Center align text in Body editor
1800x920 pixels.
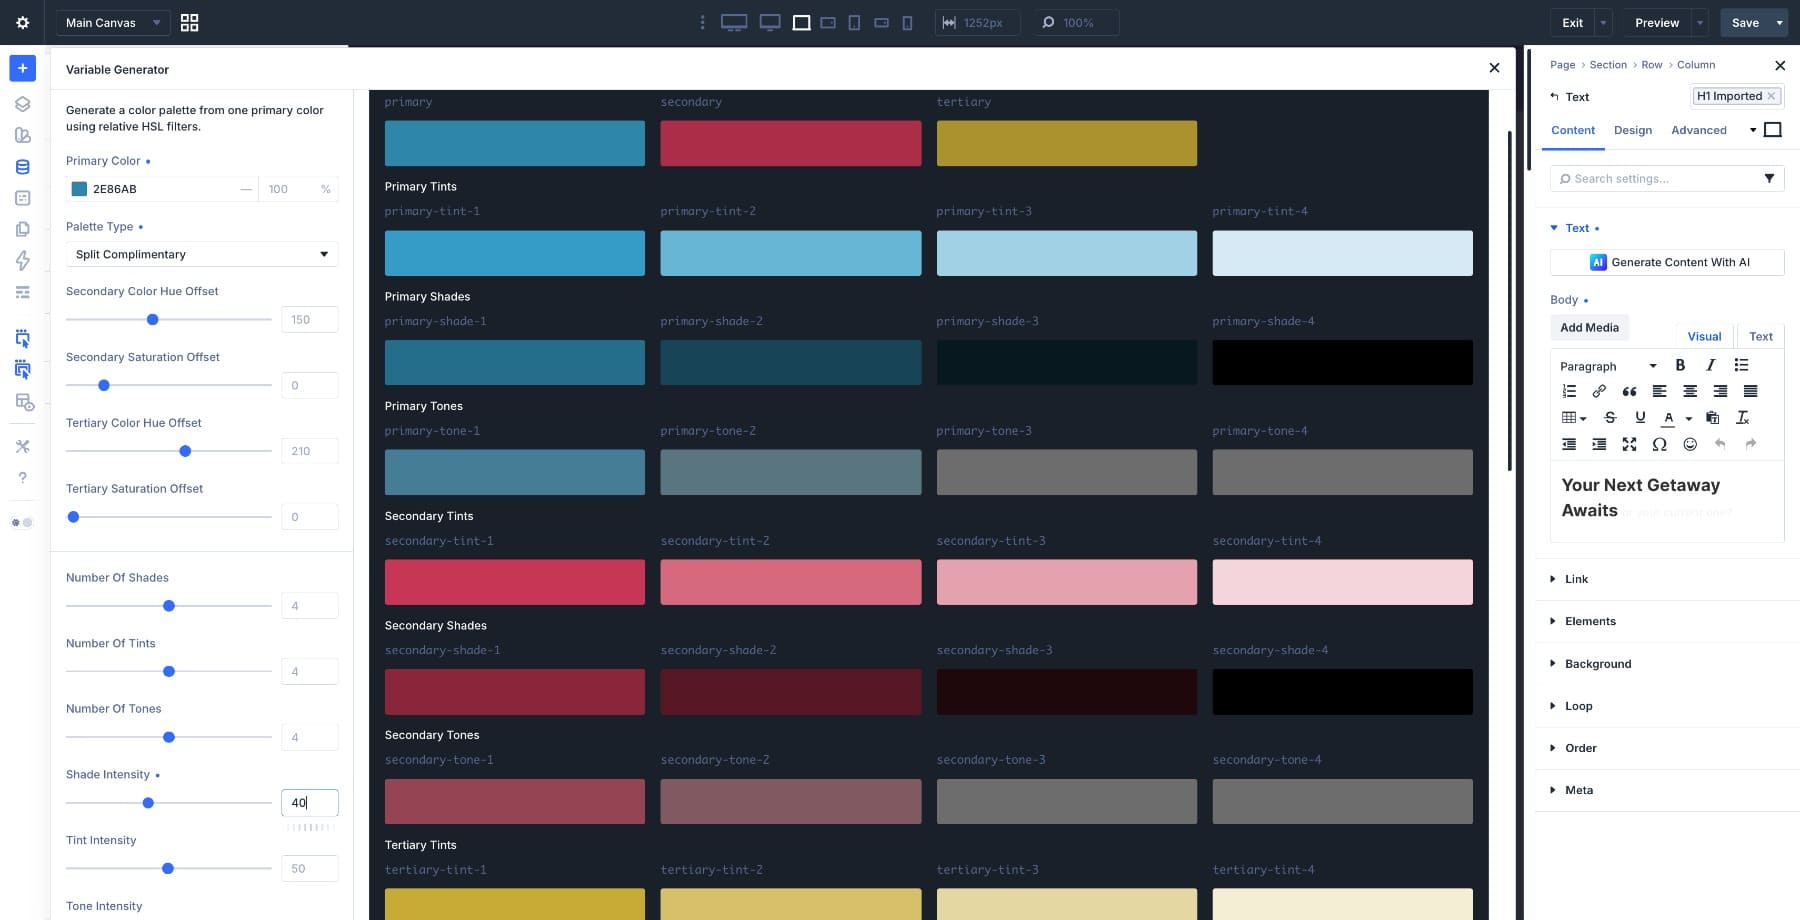tap(1690, 391)
